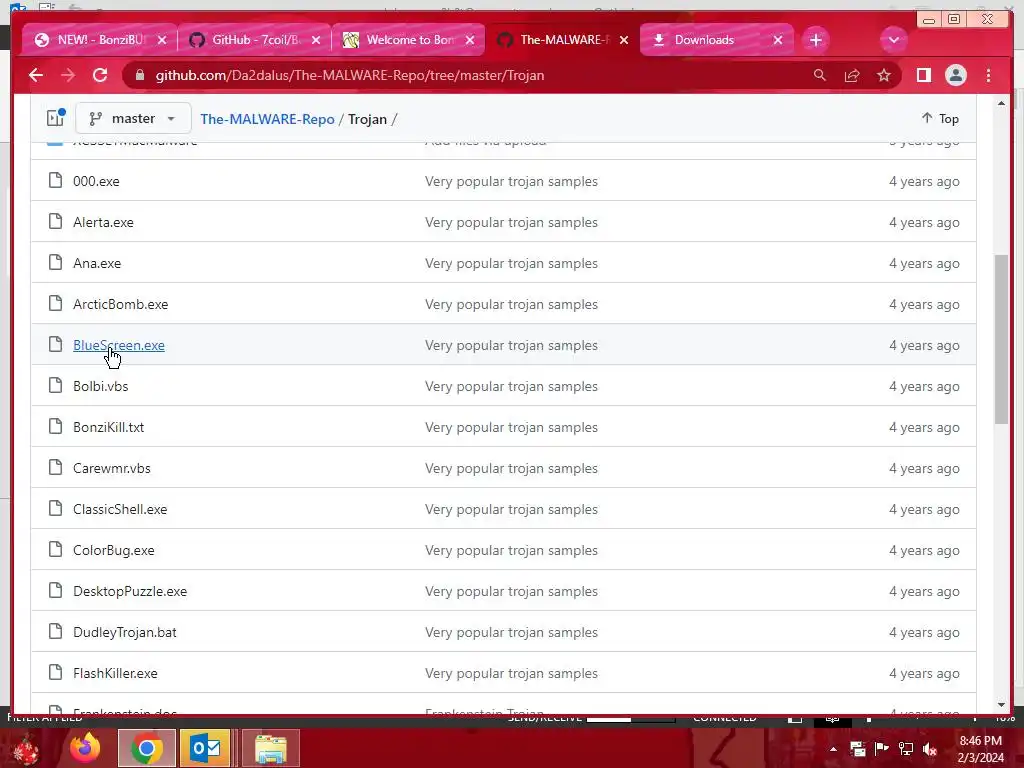Open DudleyTrojan.bat file
Viewport: 1024px width, 768px height.
coord(125,633)
